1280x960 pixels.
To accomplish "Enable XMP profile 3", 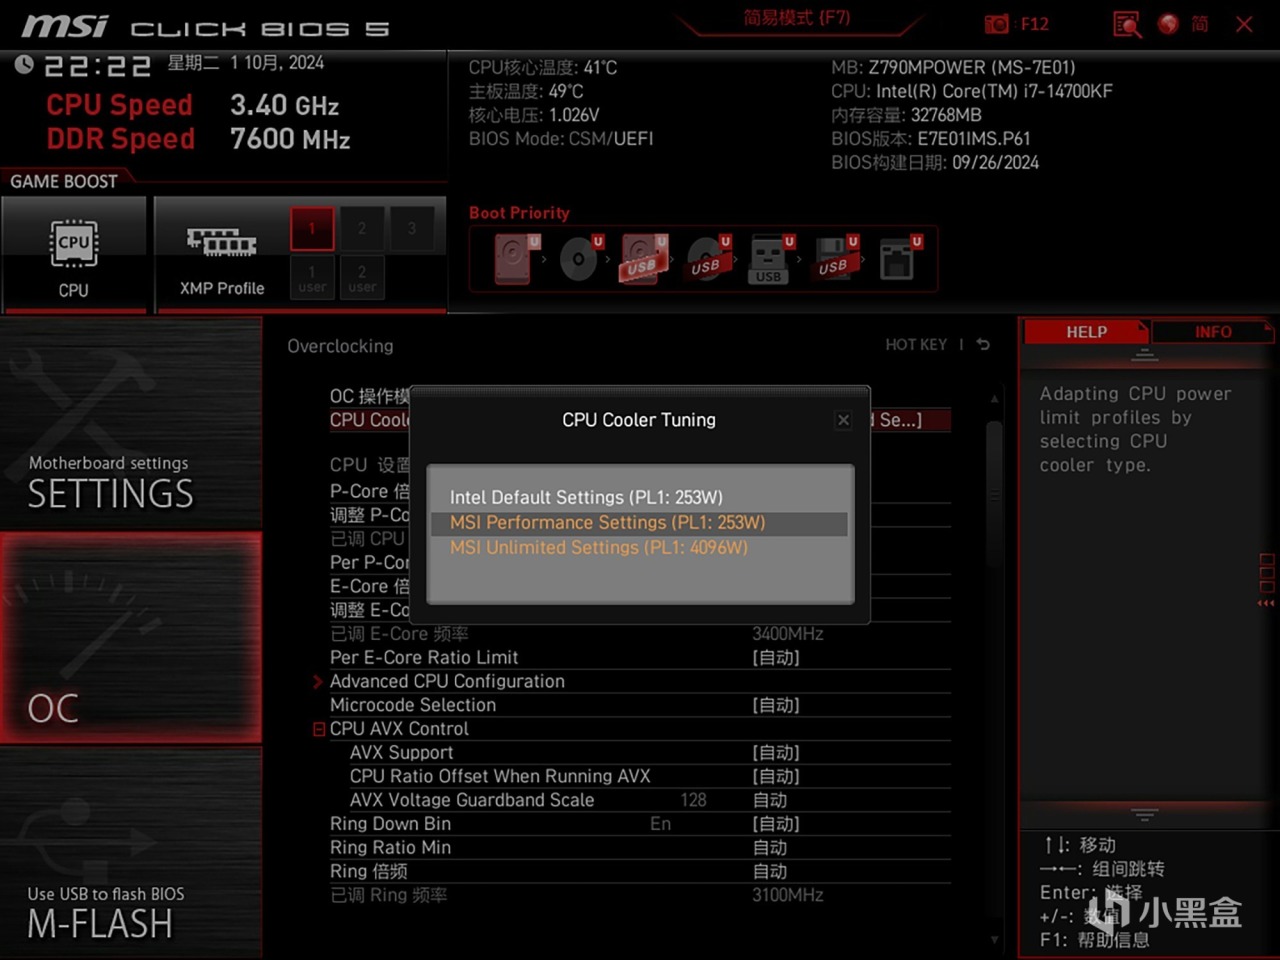I will (x=412, y=229).
